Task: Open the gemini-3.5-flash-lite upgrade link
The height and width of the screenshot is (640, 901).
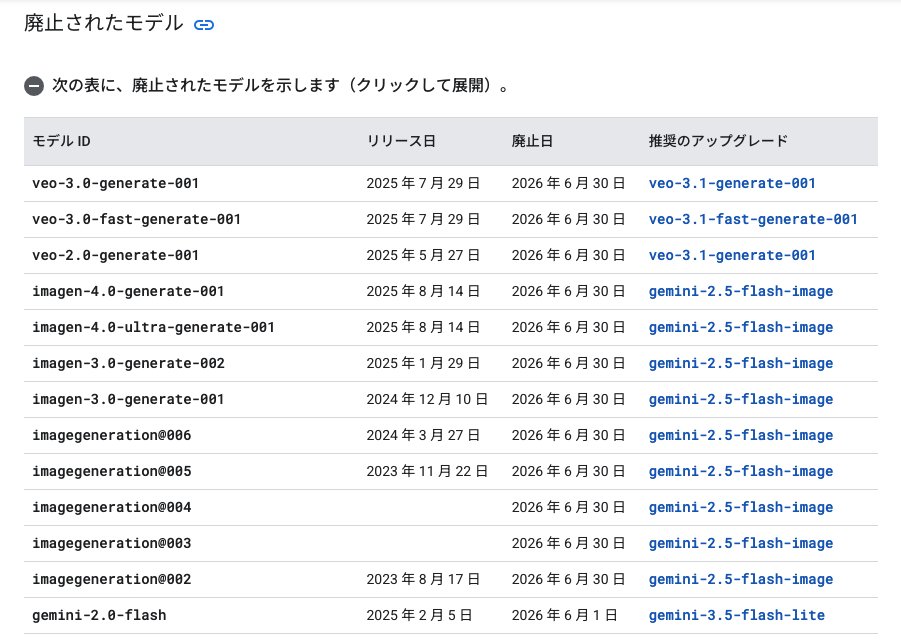Action: [737, 615]
